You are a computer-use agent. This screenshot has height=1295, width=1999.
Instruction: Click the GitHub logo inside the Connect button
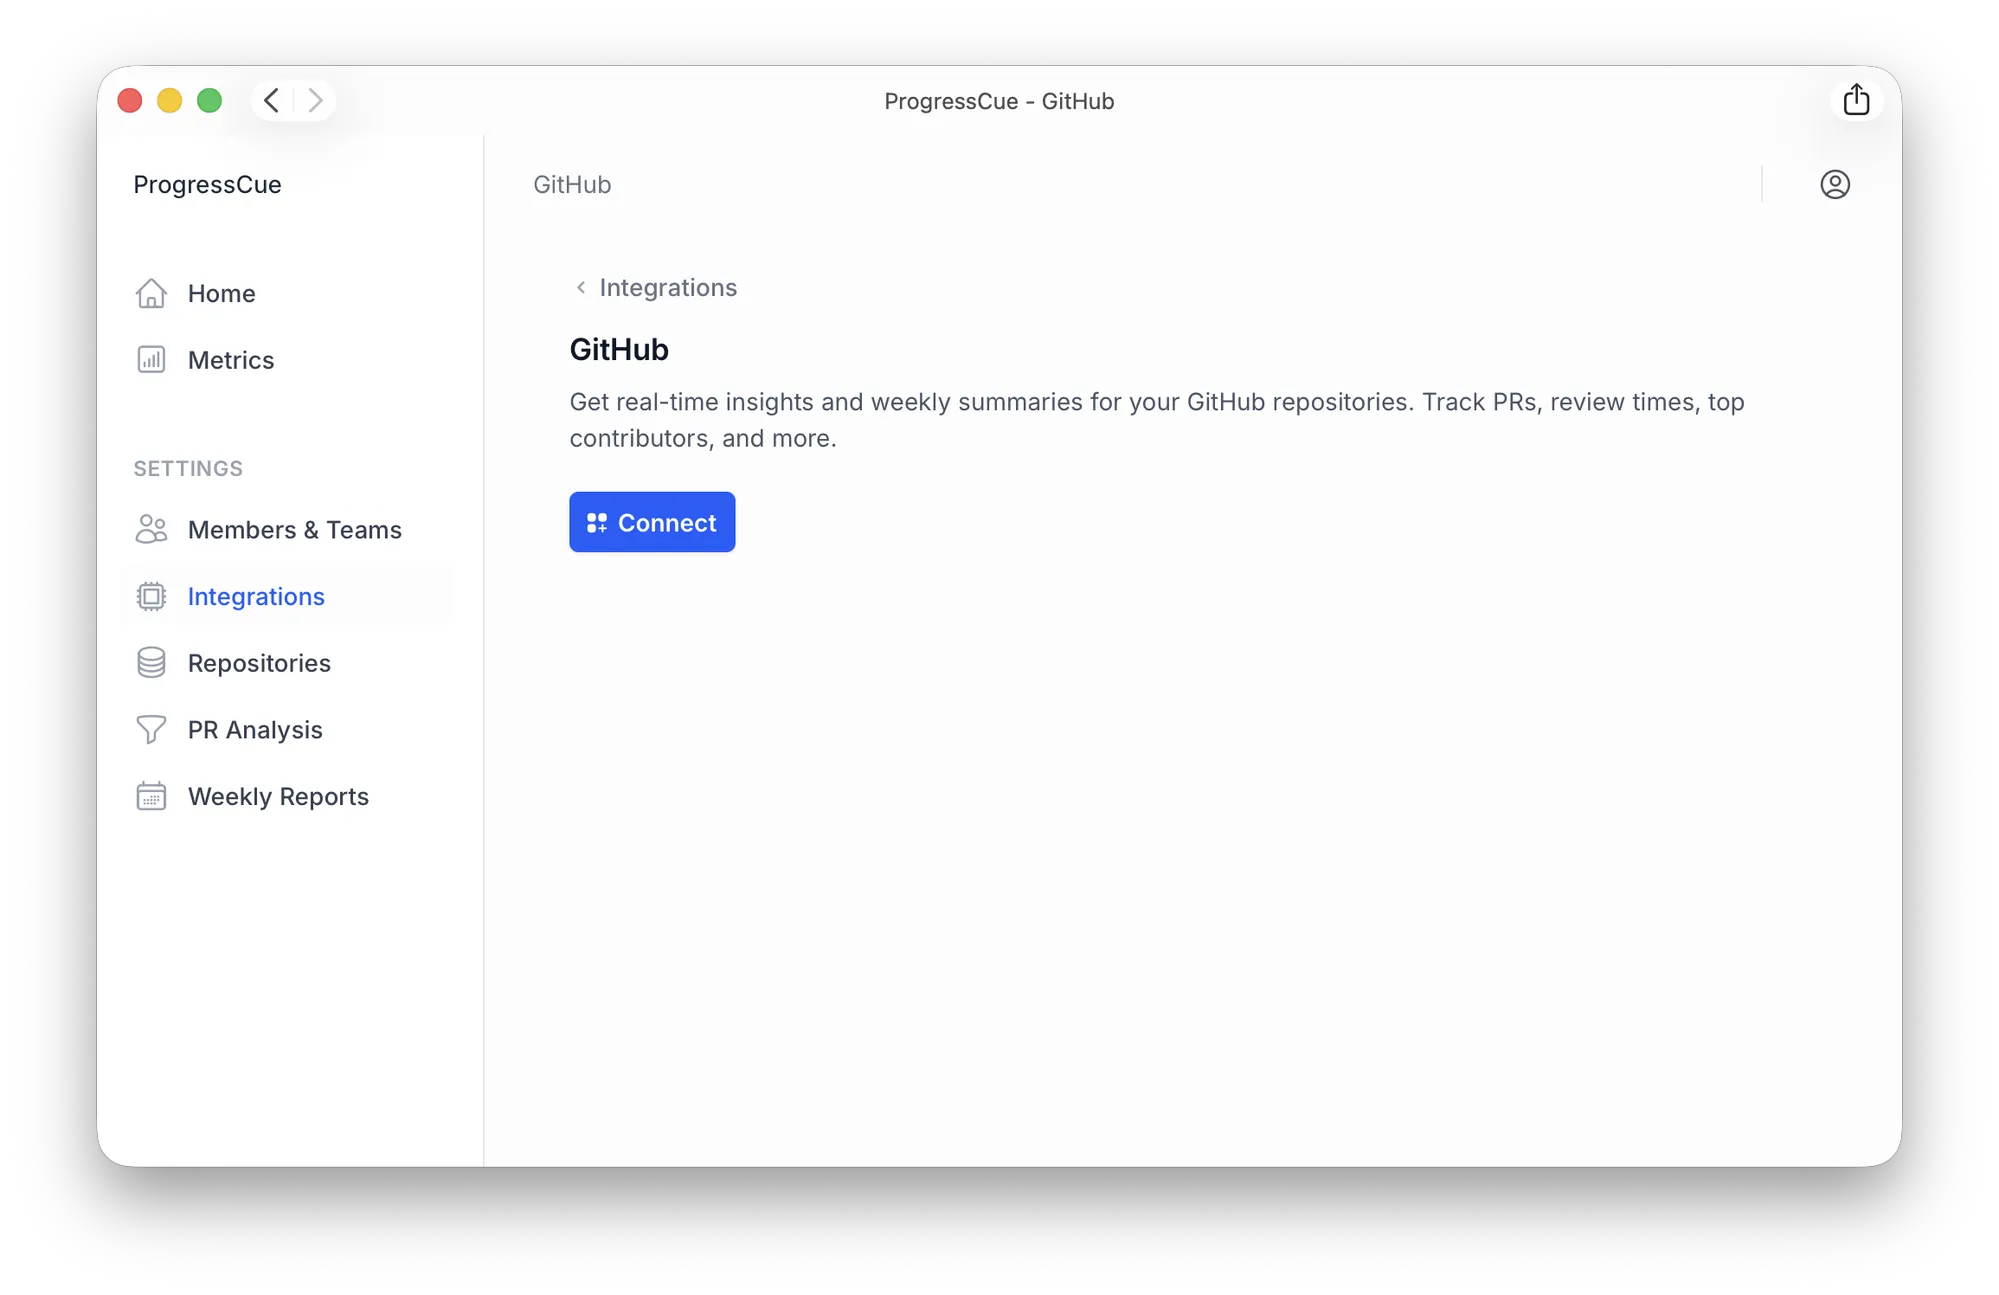coord(596,522)
